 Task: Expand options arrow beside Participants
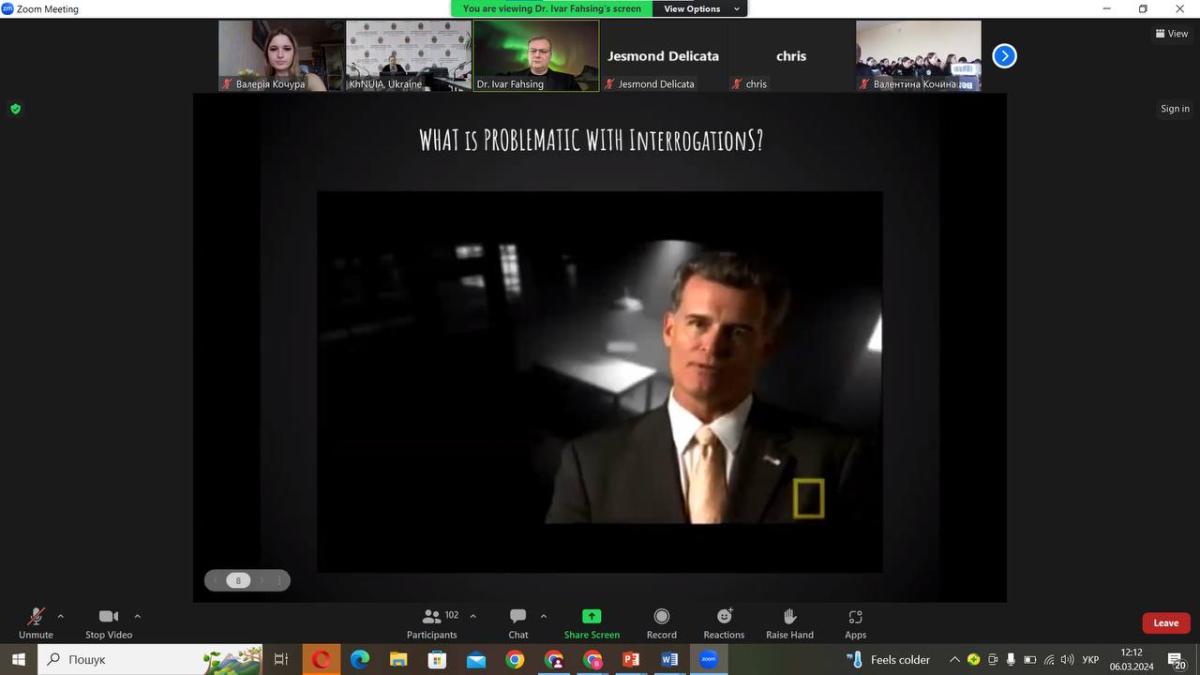coord(473,616)
